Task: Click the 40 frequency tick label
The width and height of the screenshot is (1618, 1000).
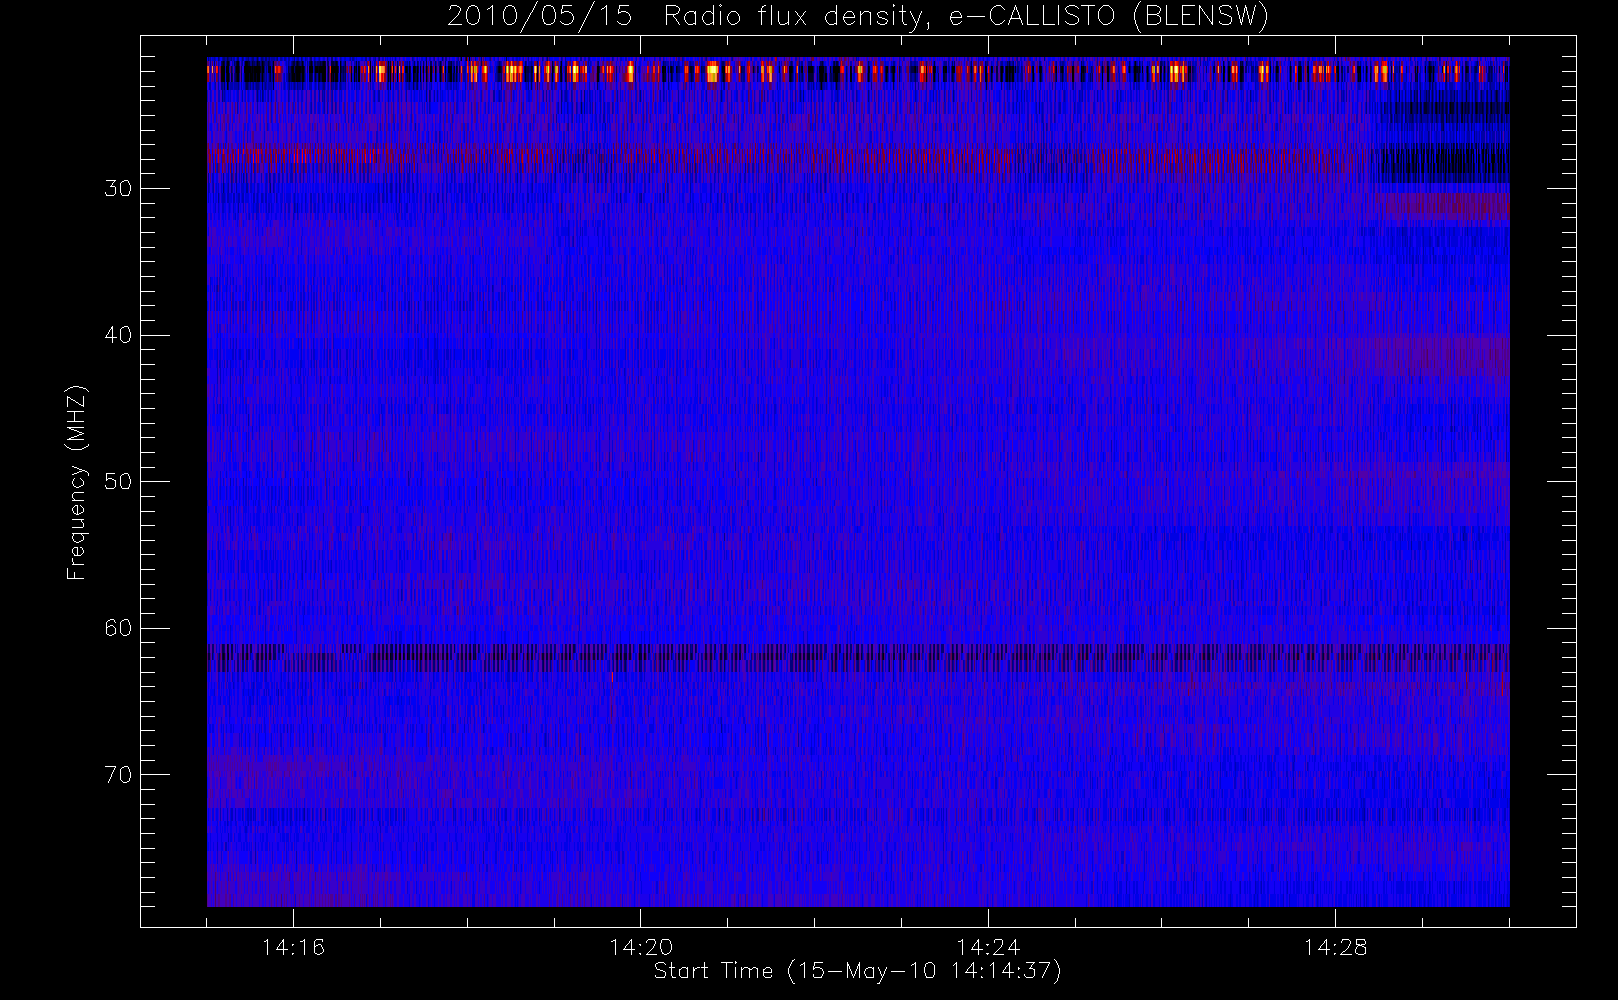Action: [118, 335]
